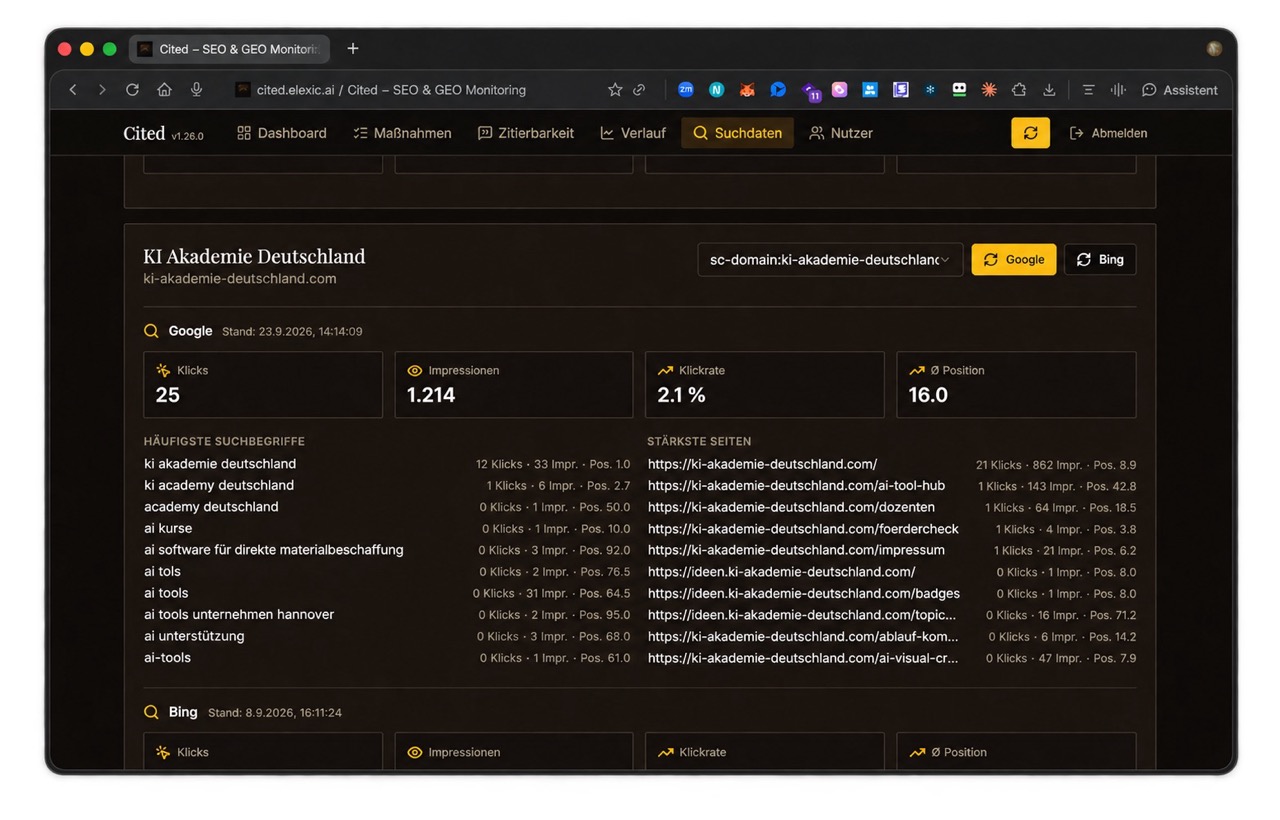Open the /dozenten page row

click(892, 507)
